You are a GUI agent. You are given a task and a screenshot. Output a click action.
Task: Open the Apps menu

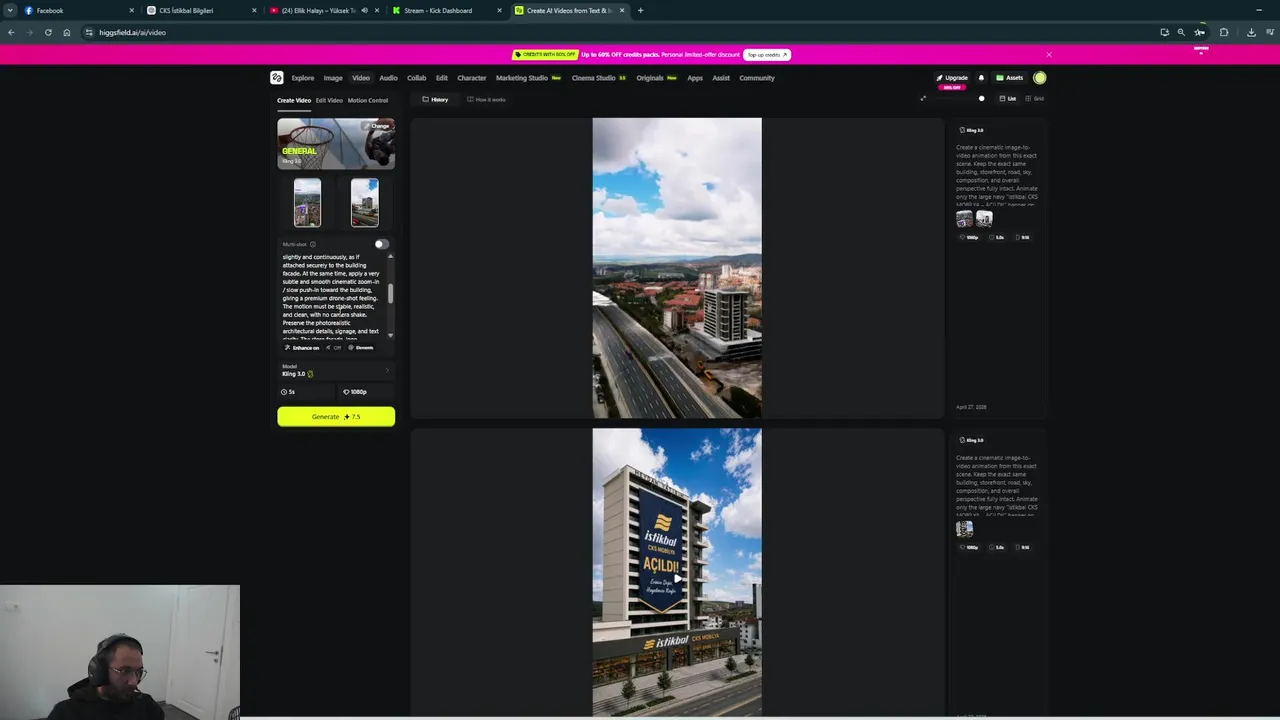[x=695, y=78]
